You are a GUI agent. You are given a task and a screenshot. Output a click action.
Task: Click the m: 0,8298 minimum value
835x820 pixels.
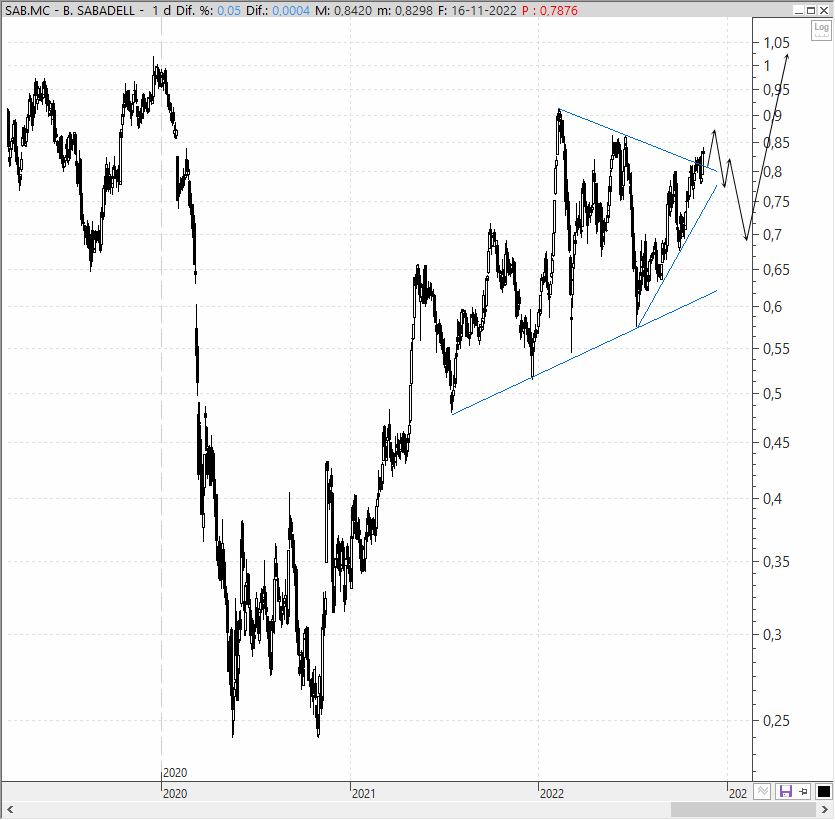[x=405, y=11]
